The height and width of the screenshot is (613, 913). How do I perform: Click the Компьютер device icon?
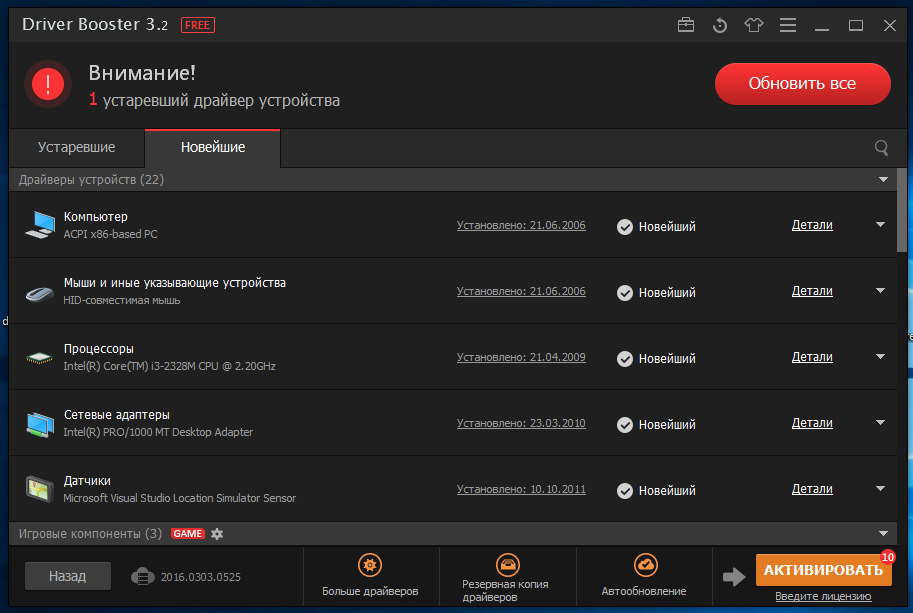(x=40, y=225)
